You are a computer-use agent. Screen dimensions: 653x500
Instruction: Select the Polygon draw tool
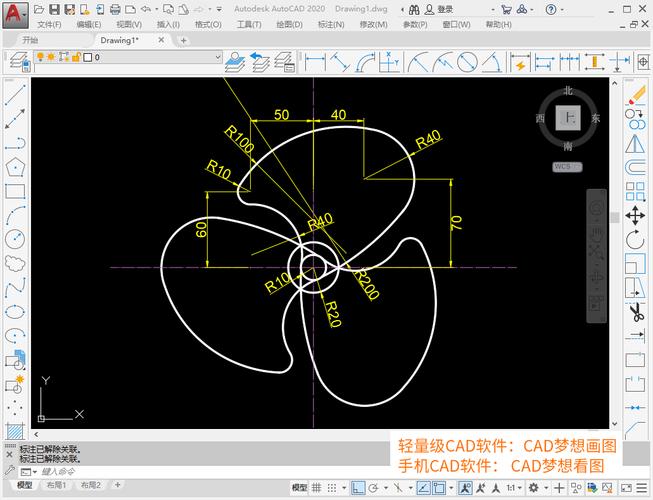coord(15,167)
